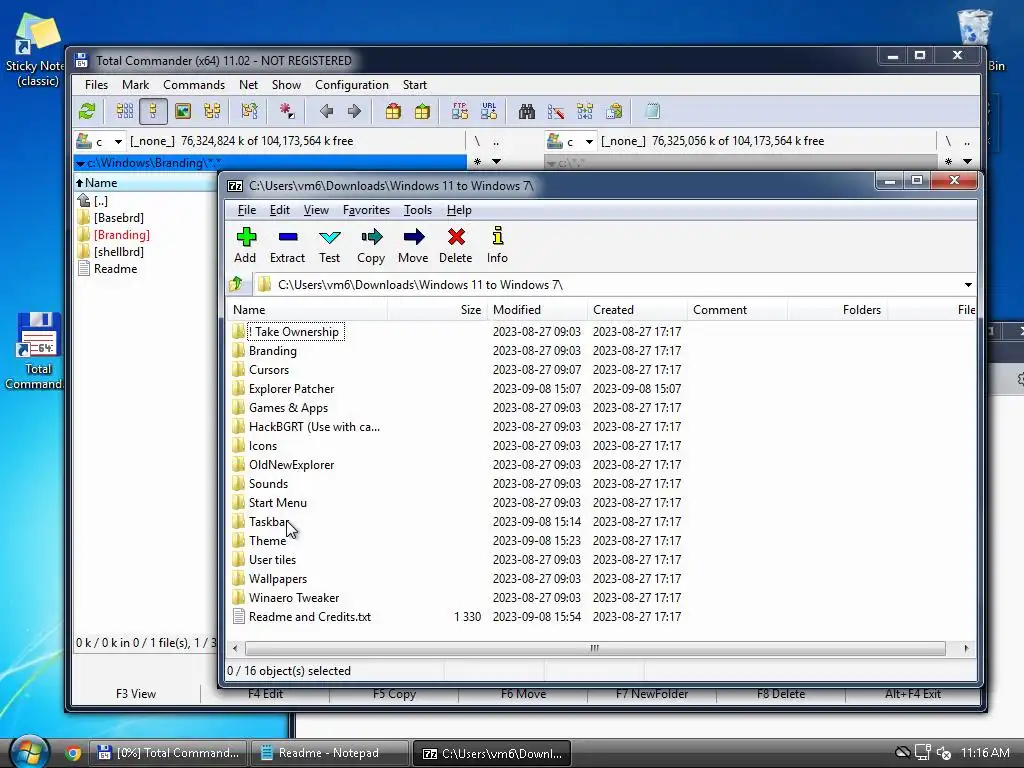
Task: Open the right drive c dropdown
Action: (x=589, y=141)
